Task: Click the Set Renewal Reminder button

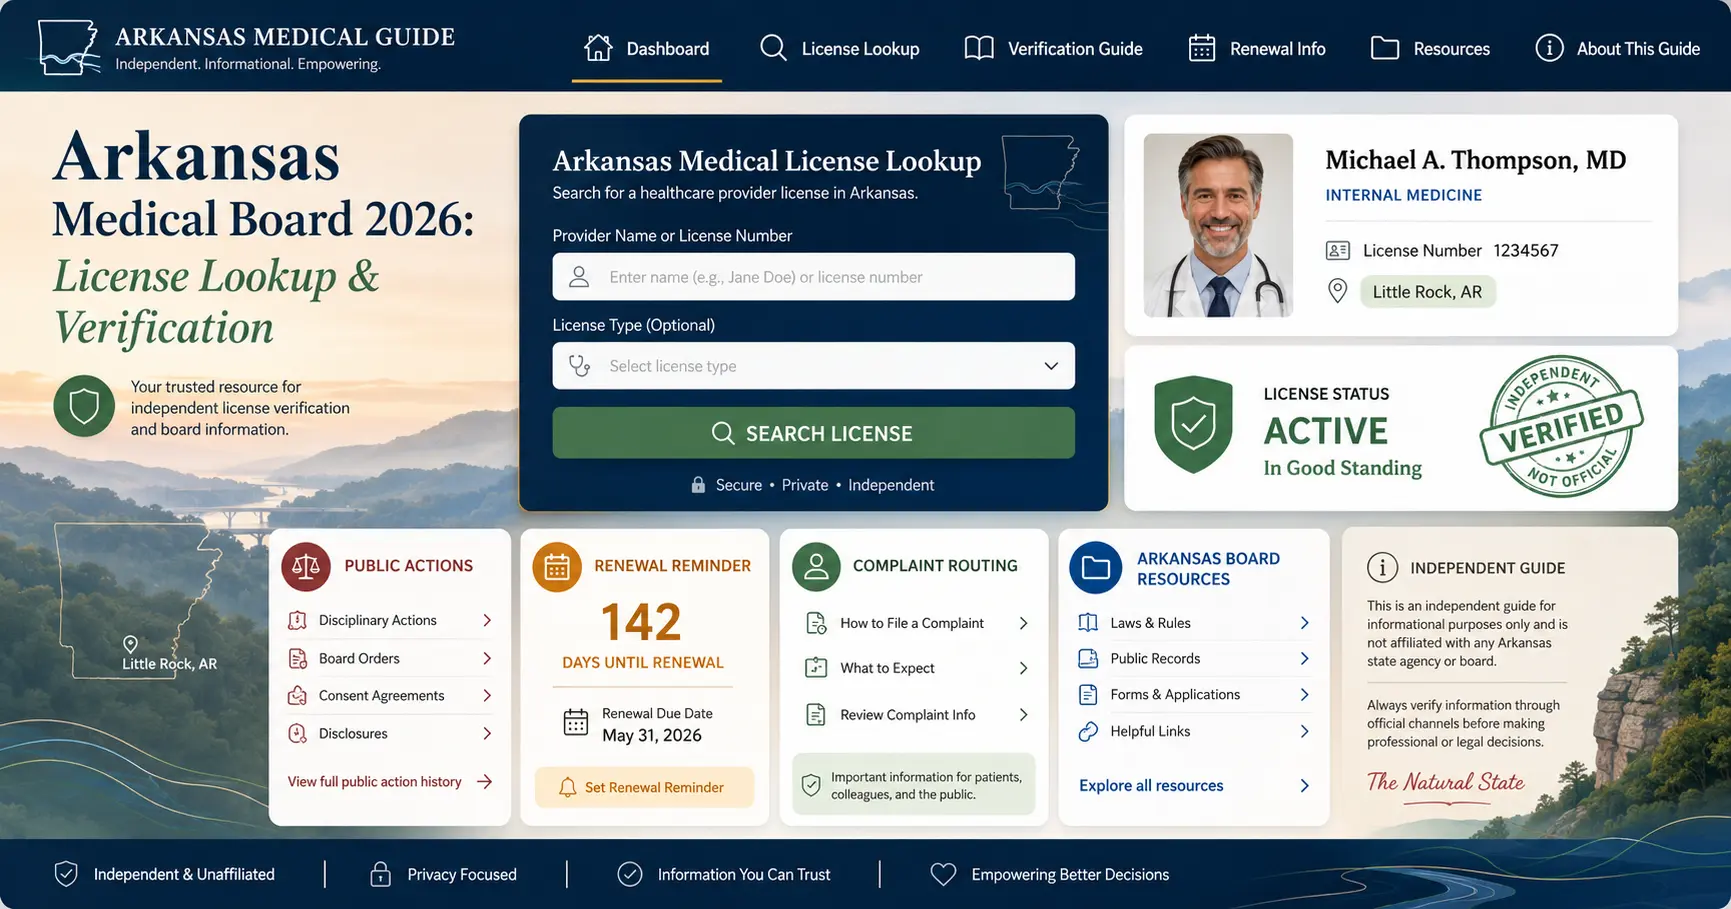Action: coord(644,787)
